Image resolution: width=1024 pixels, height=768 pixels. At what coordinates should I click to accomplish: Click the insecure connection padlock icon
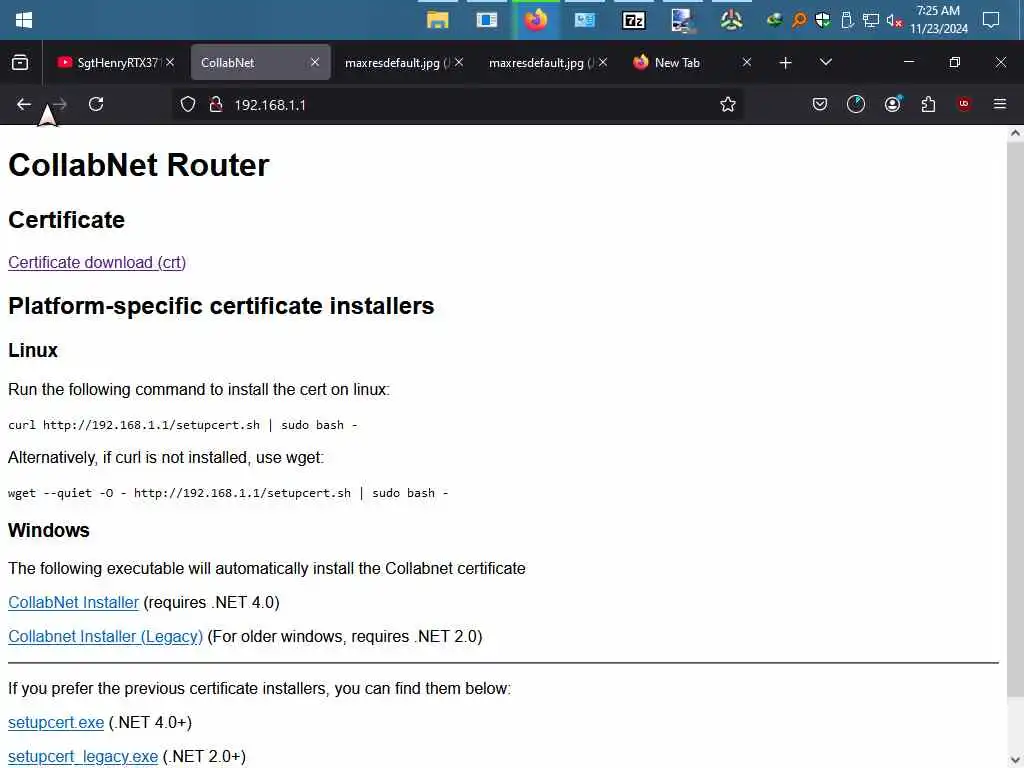point(216,104)
